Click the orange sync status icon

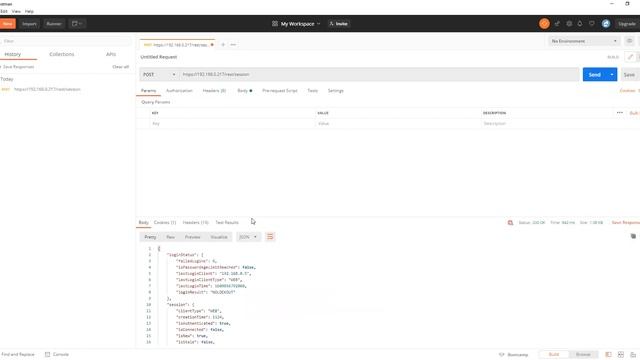pyautogui.click(x=544, y=24)
